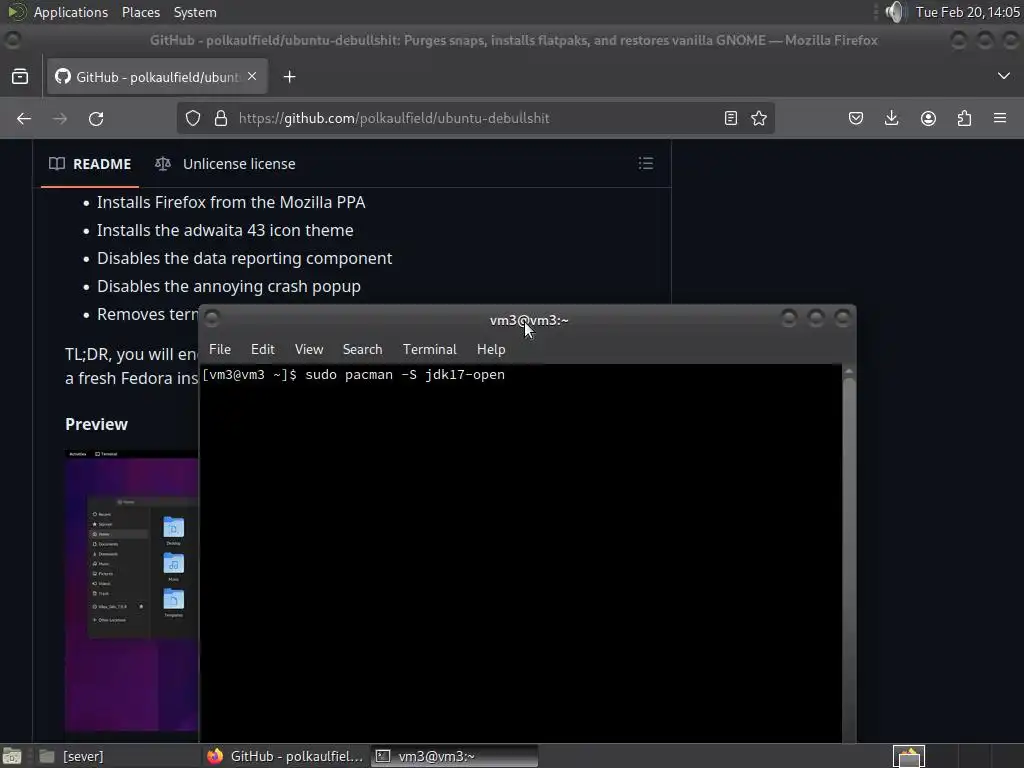Open terminal Edit menu
Screen dimensions: 1024x768
tap(263, 349)
